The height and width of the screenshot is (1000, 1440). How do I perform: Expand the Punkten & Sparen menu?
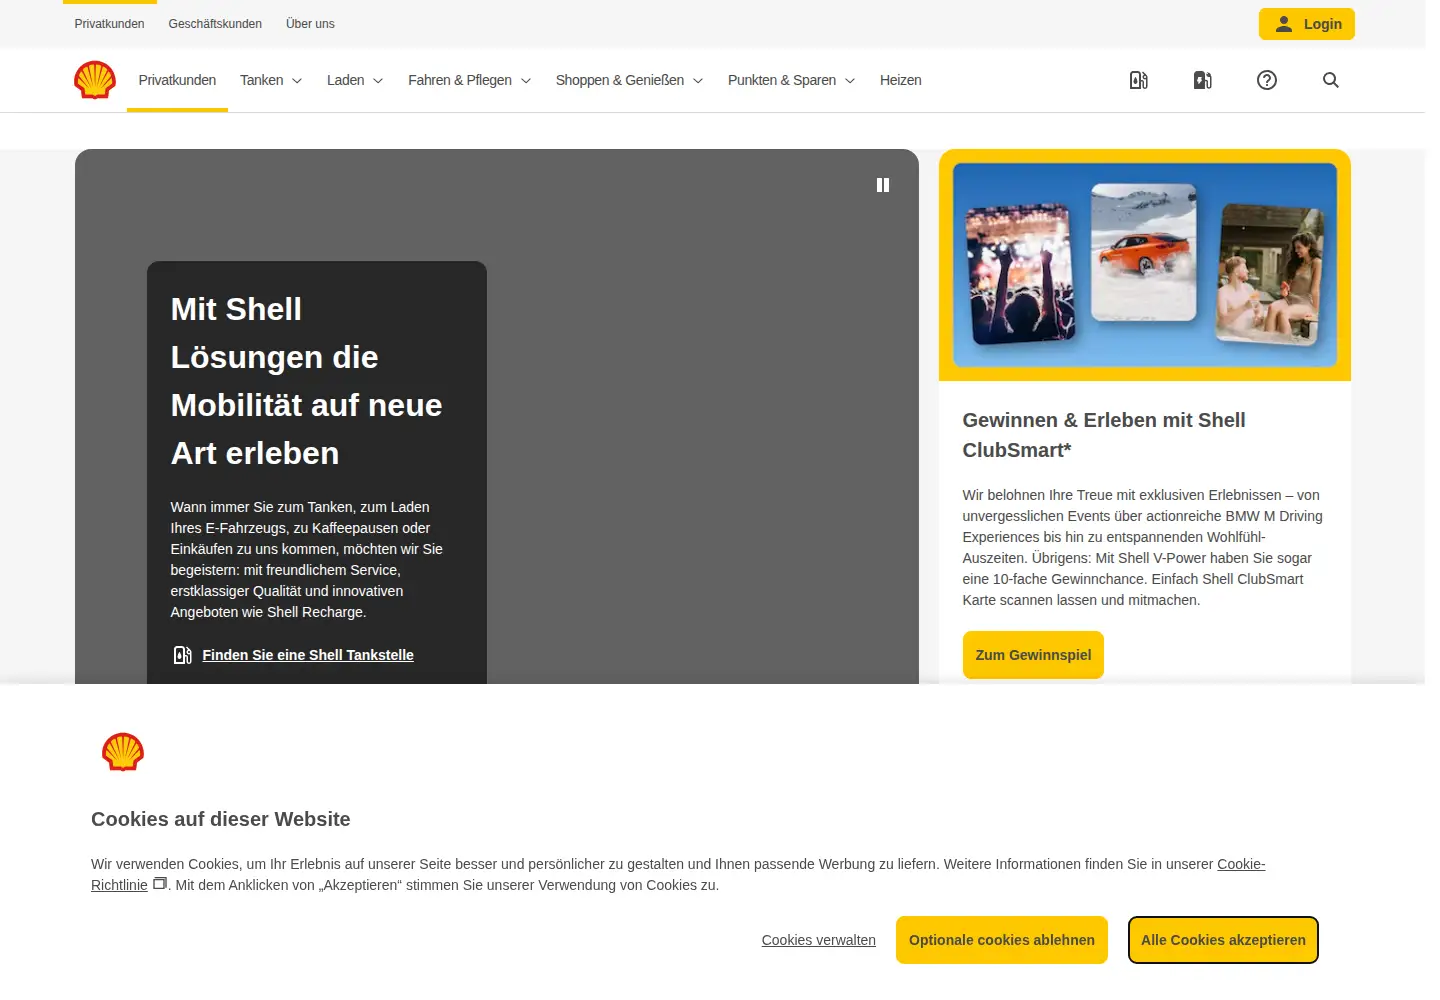(792, 80)
